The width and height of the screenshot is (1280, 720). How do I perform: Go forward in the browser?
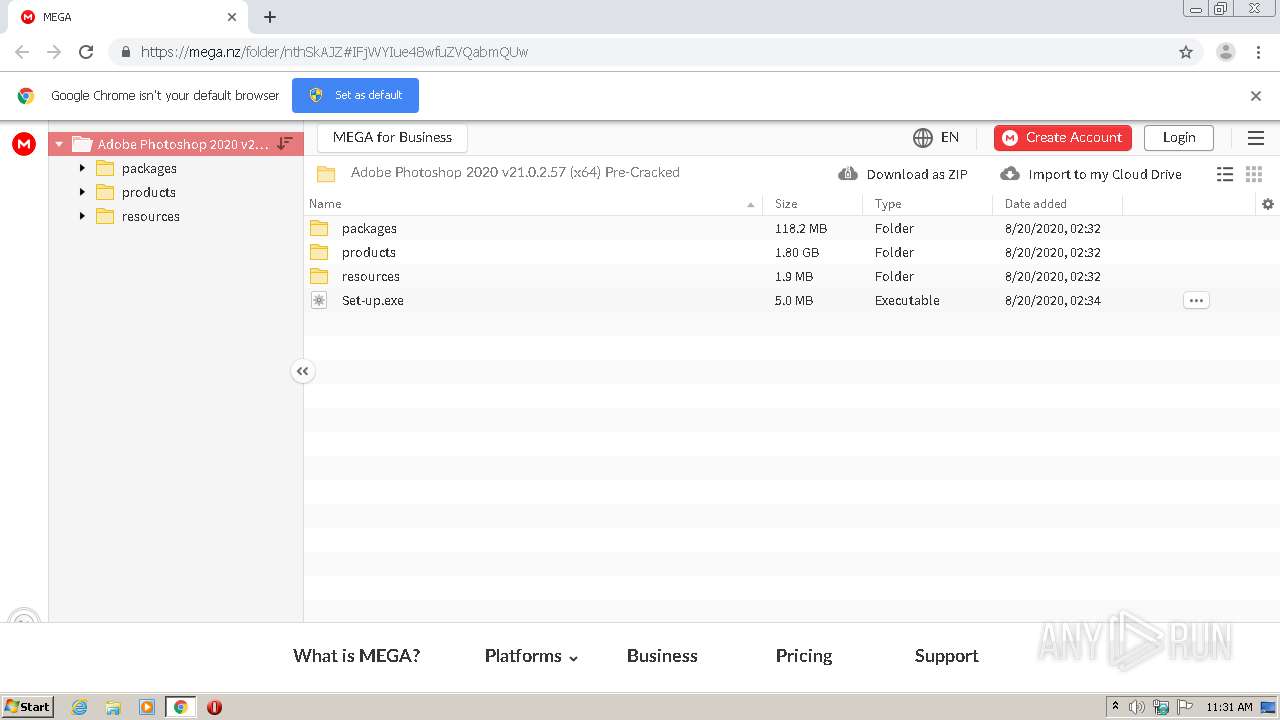click(x=54, y=52)
